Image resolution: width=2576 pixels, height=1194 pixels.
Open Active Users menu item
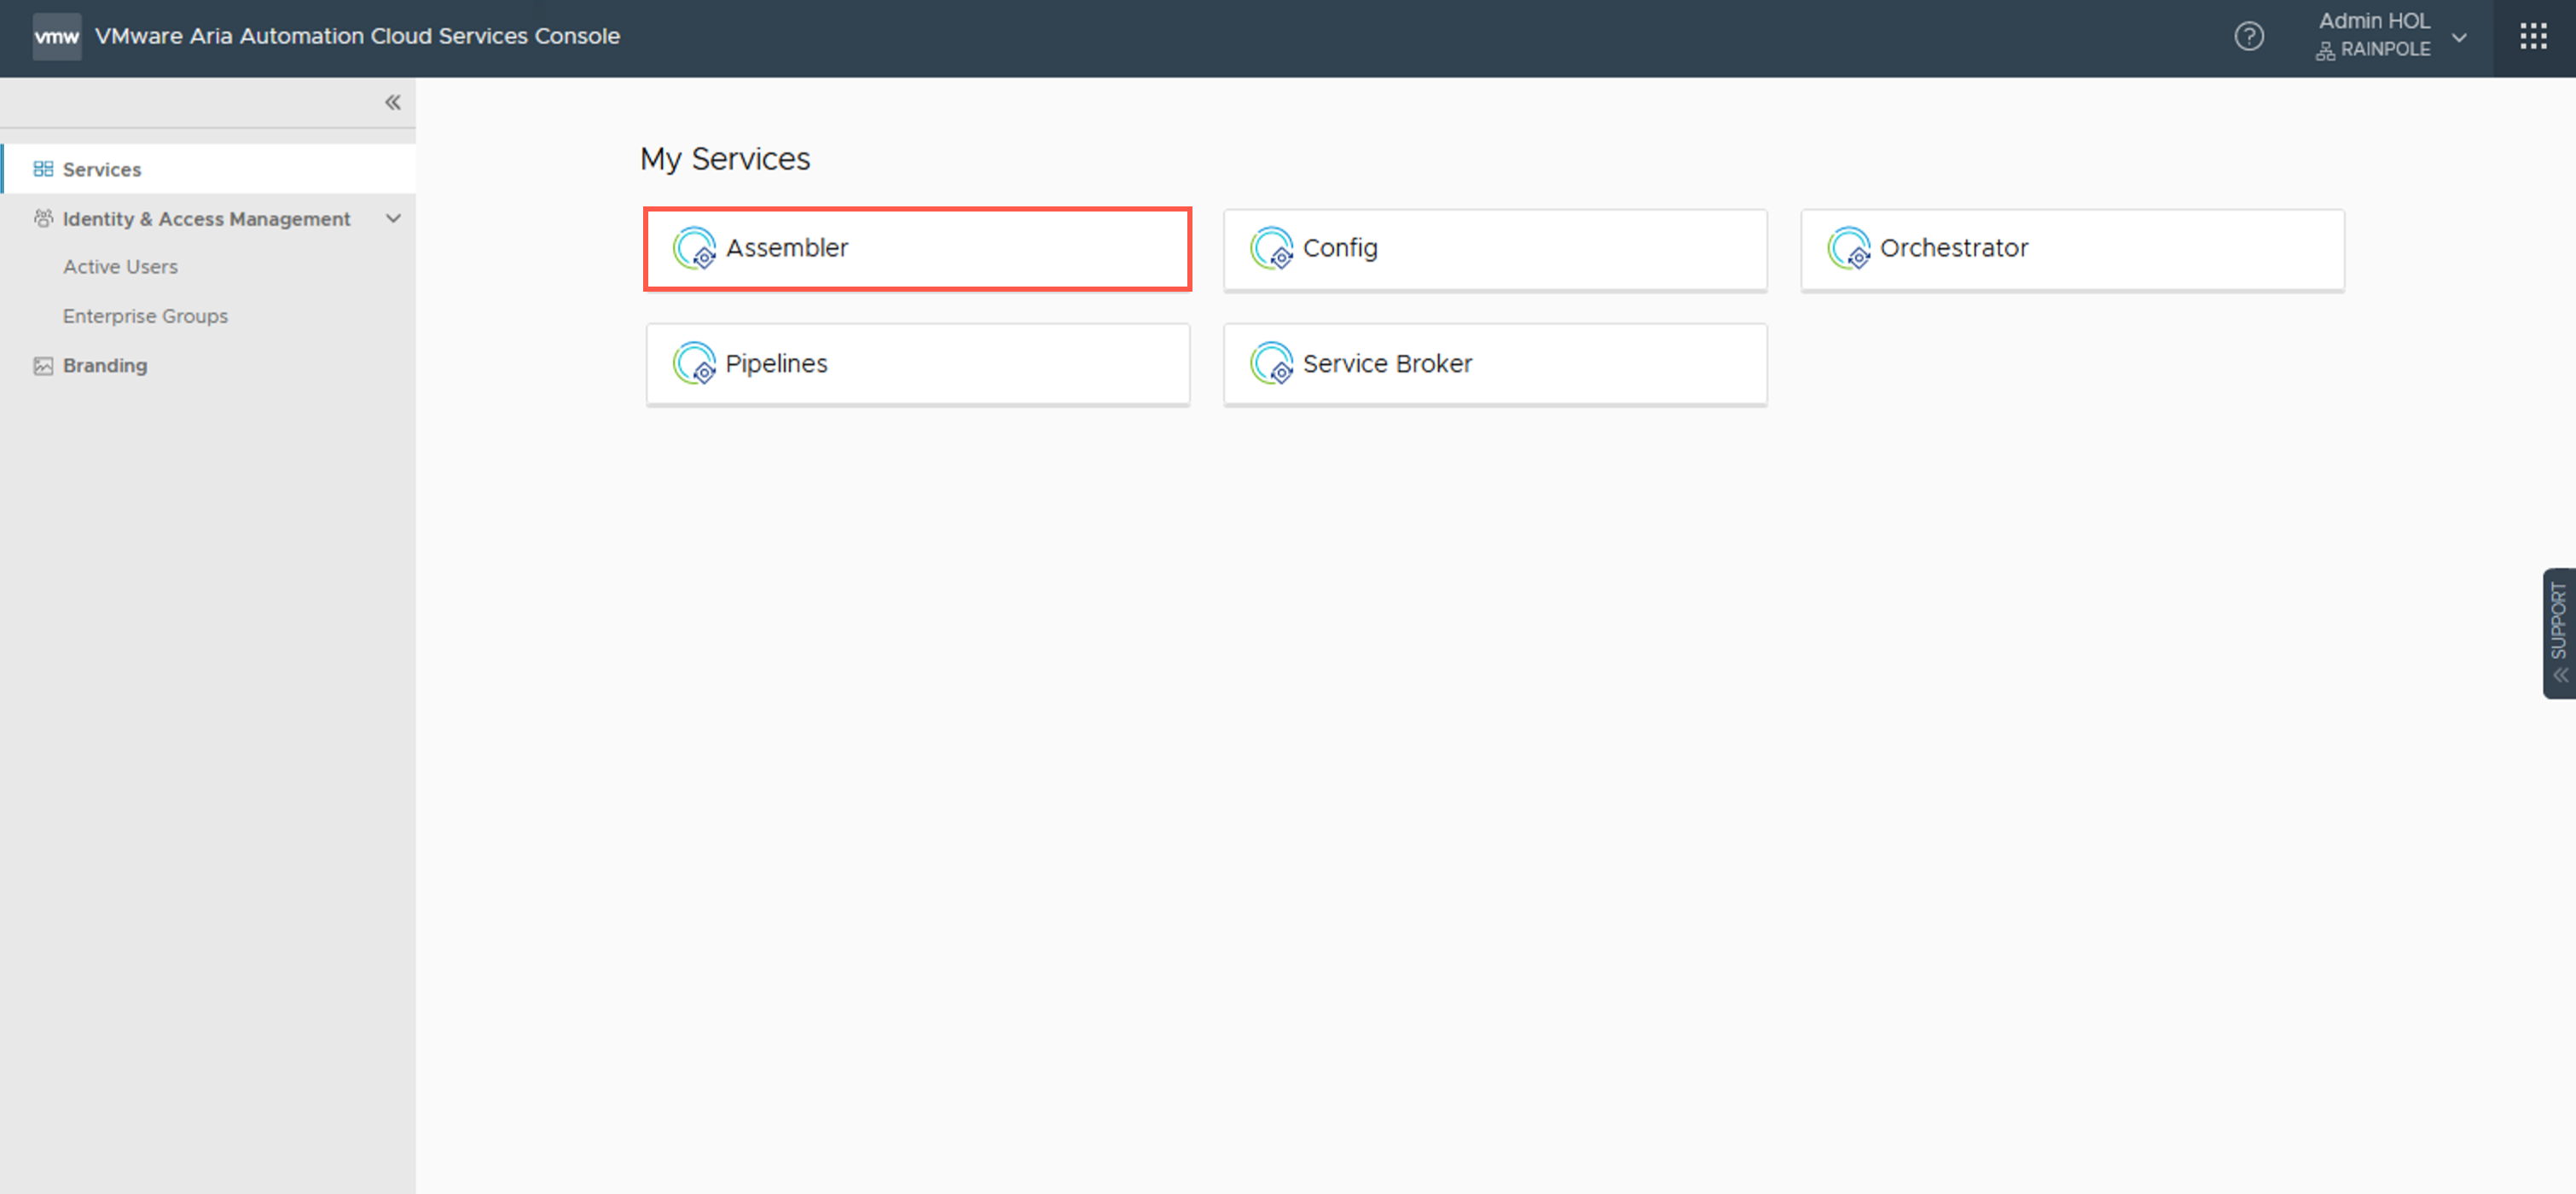(120, 267)
